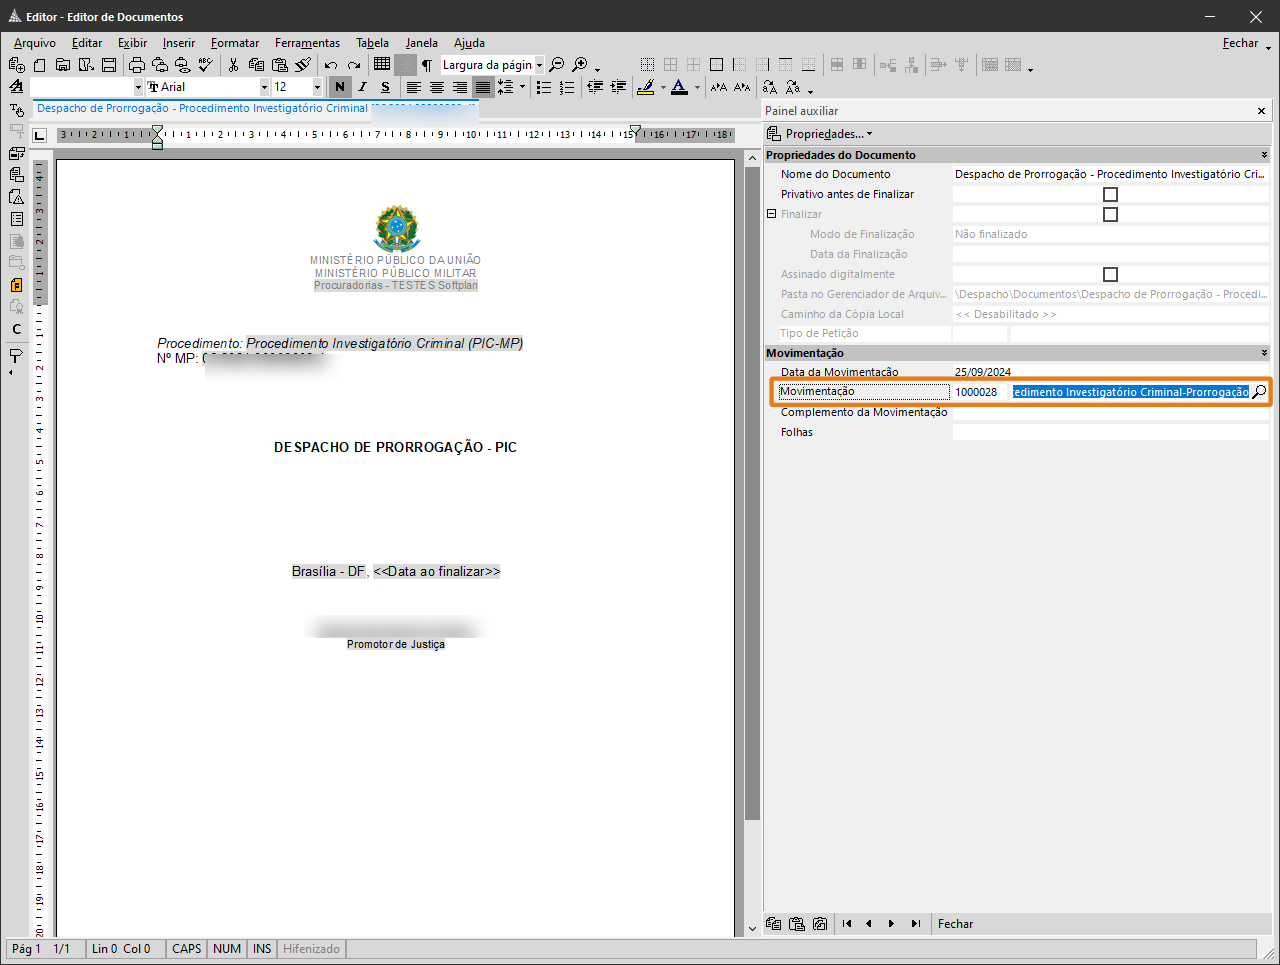Screen dimensions: 1280x965
Task: Close the Painel auxiliar with X
Action: [x=1261, y=111]
